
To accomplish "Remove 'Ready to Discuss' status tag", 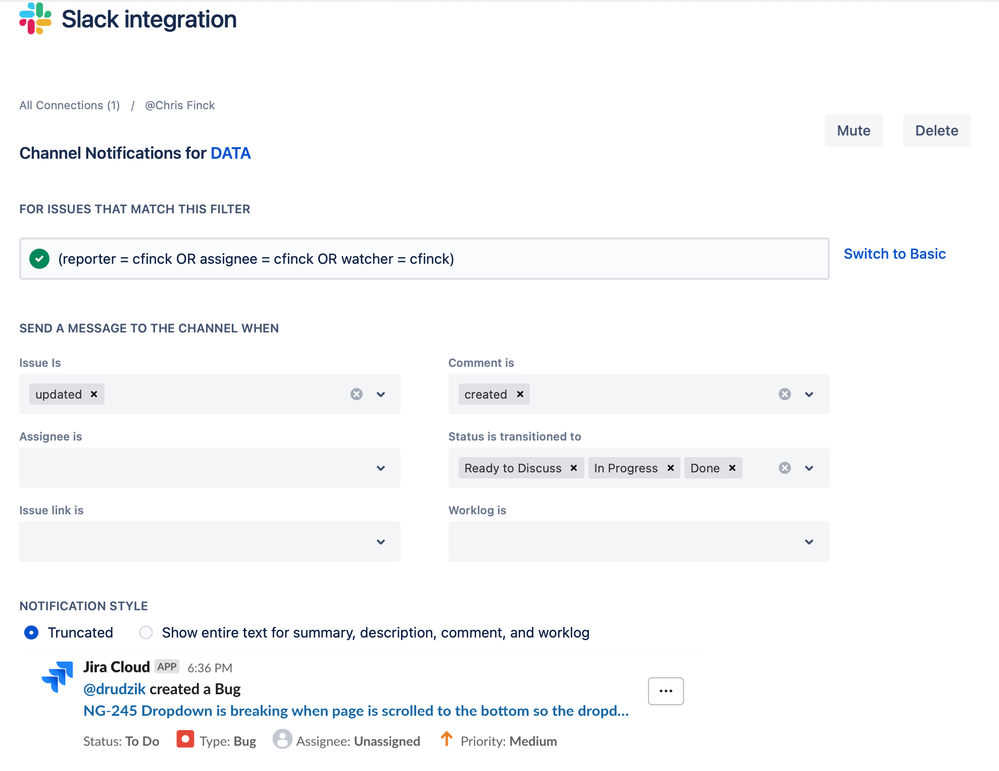I will point(573,468).
